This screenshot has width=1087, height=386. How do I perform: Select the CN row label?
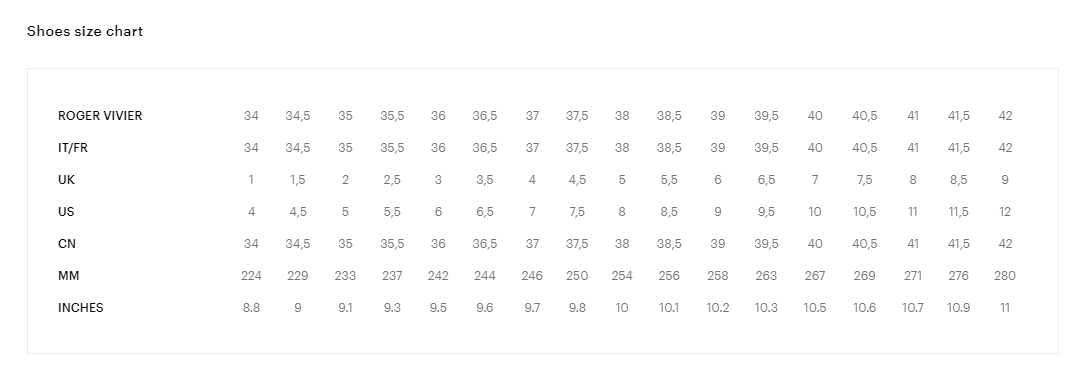67,243
